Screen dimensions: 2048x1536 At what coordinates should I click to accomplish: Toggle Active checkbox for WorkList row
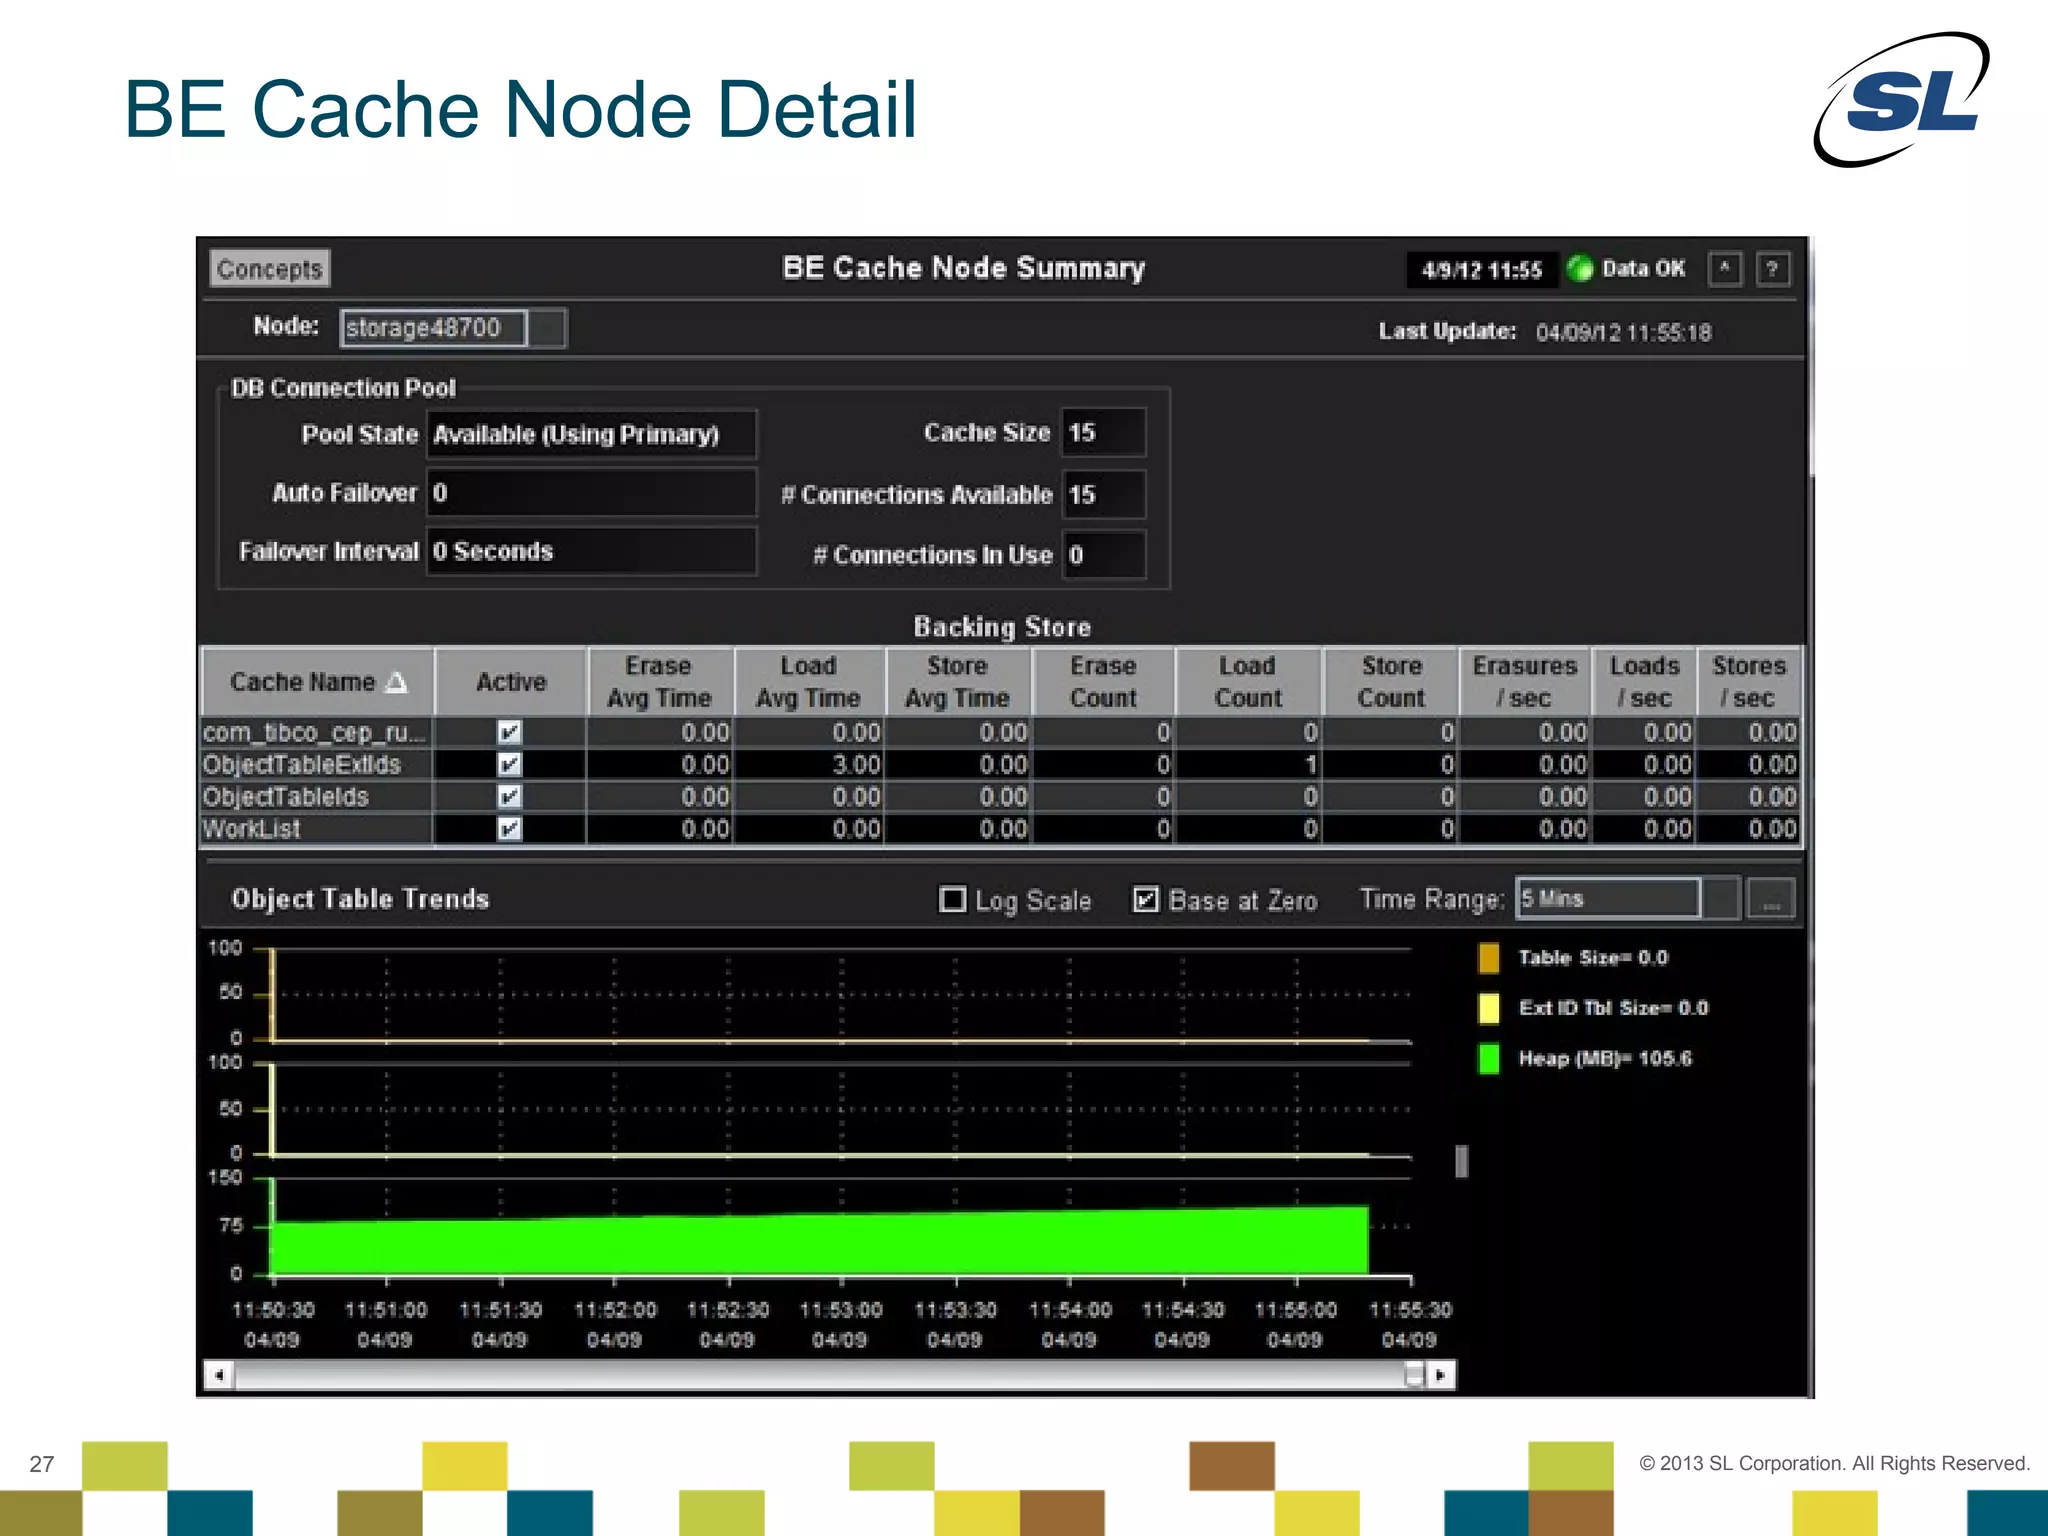coord(509,829)
